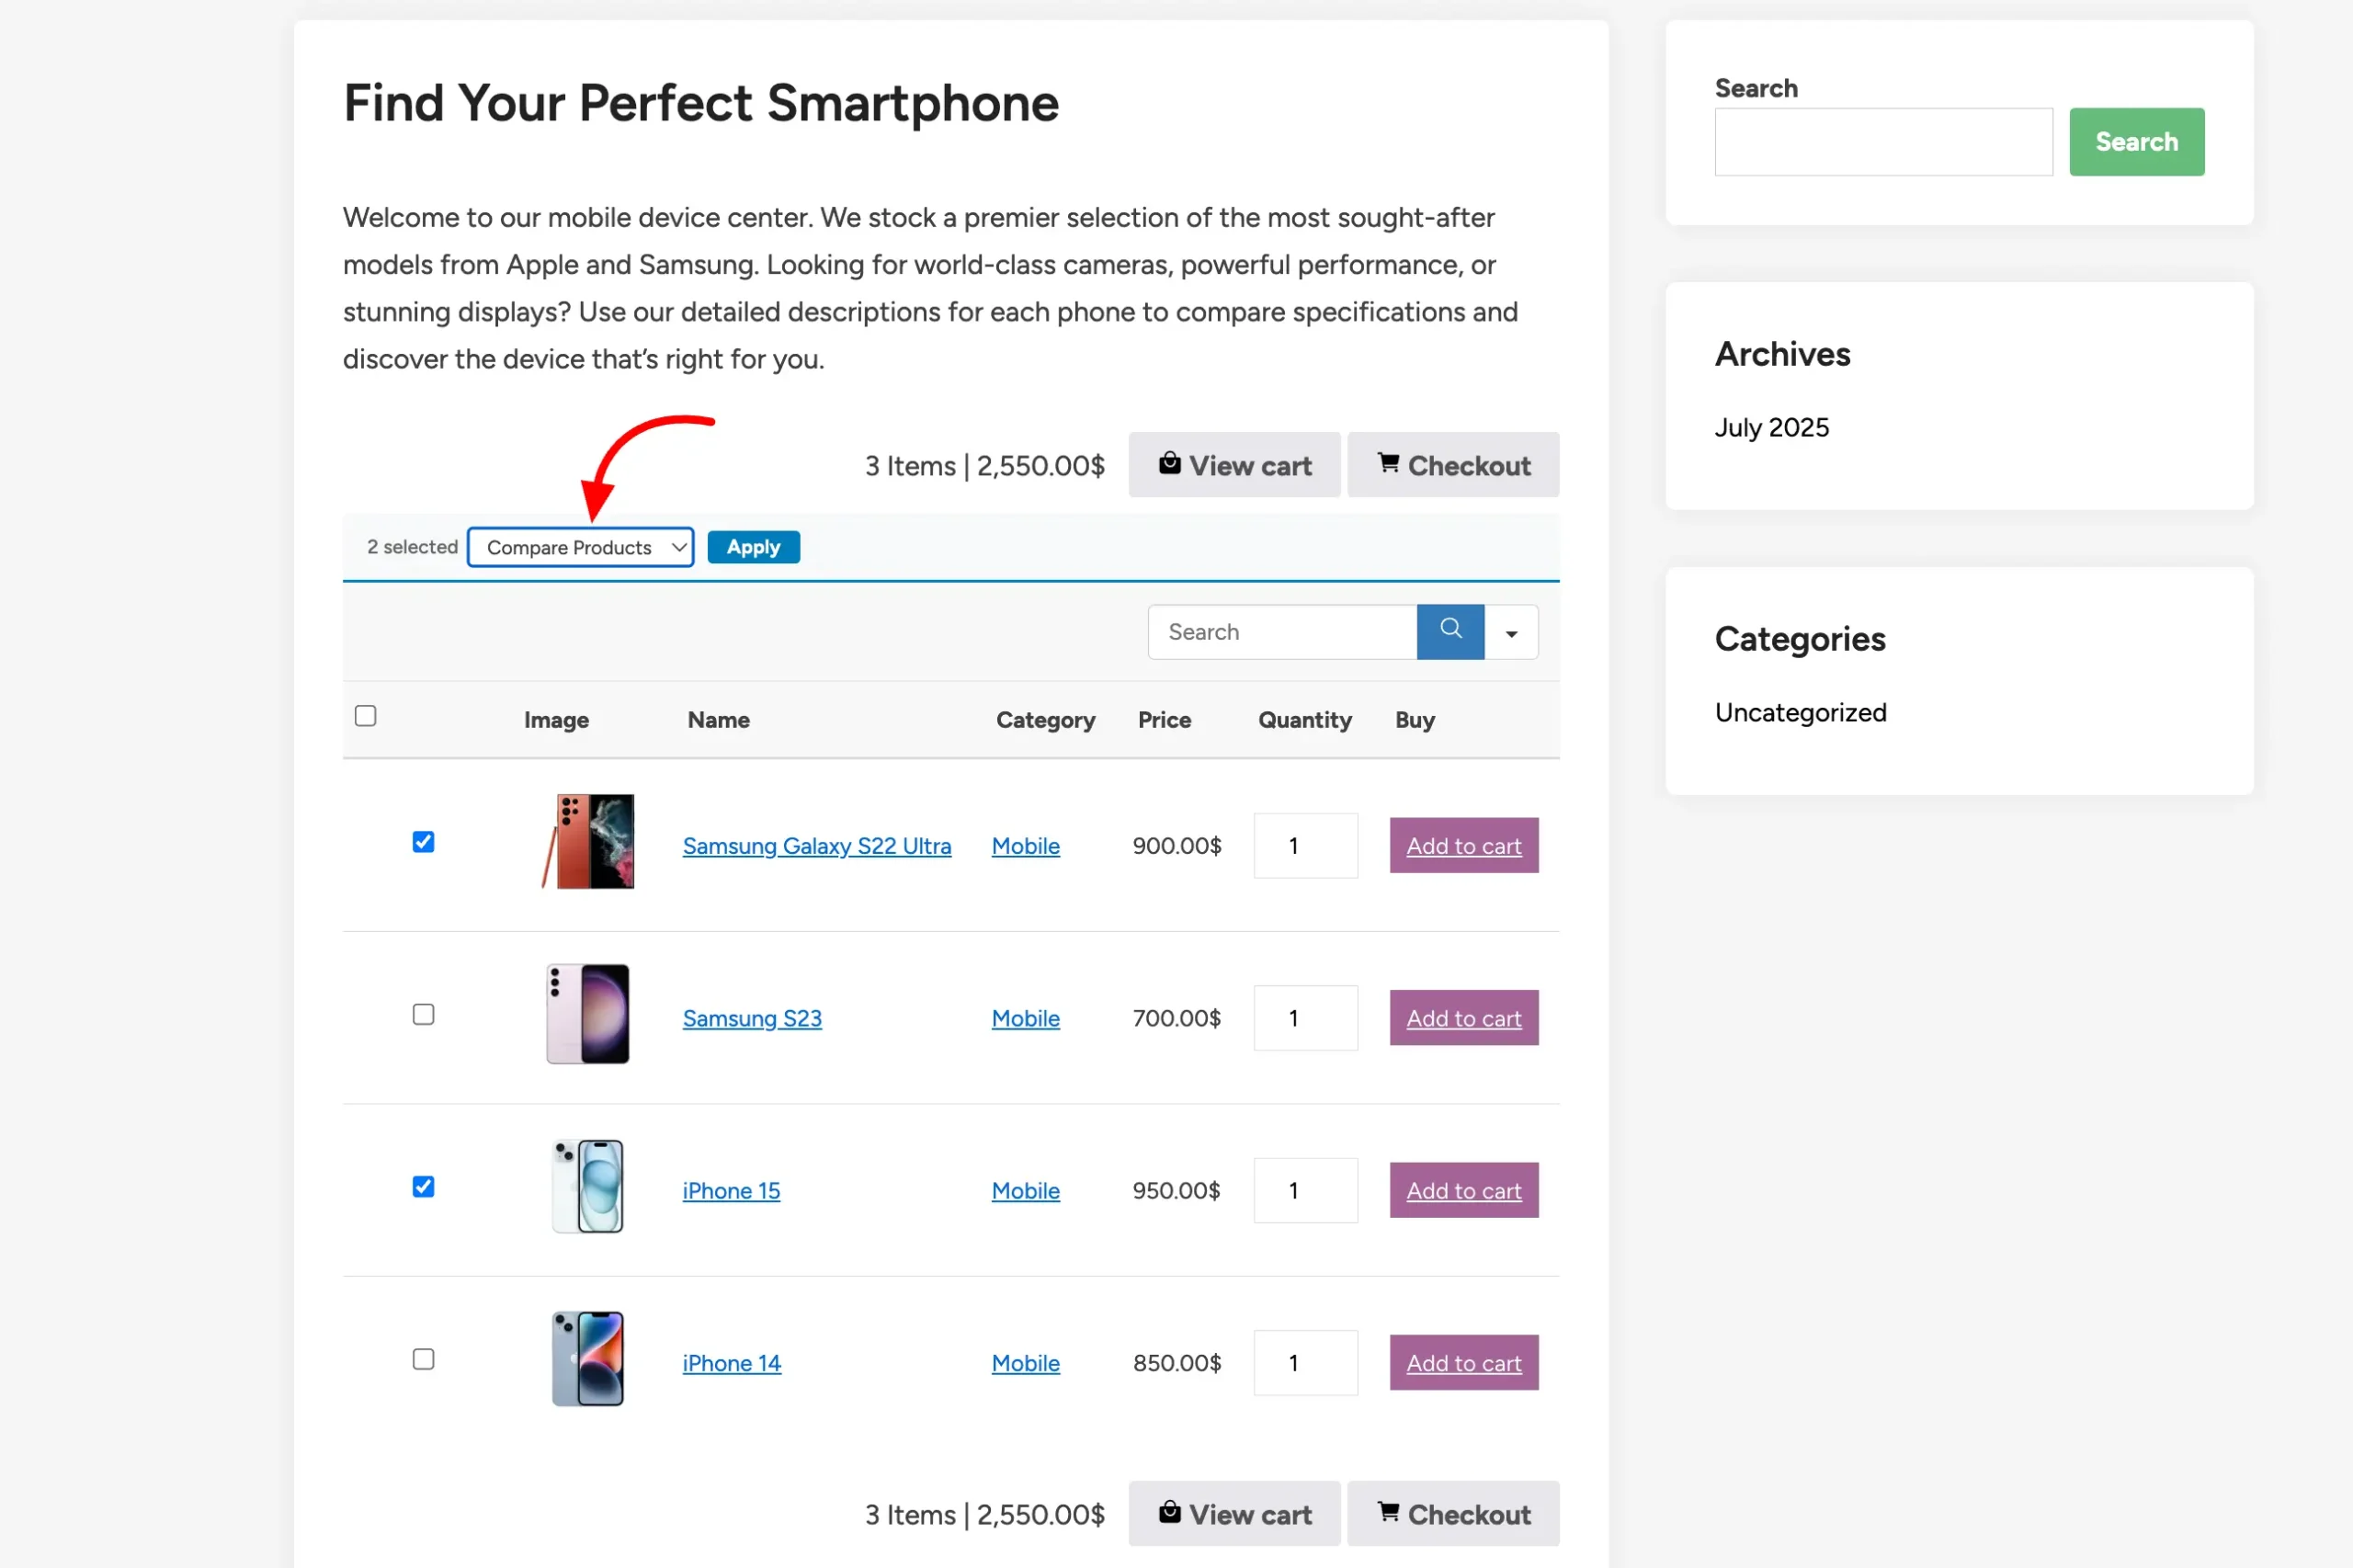Open the iPhone 15 product thumbnail

(588, 1187)
